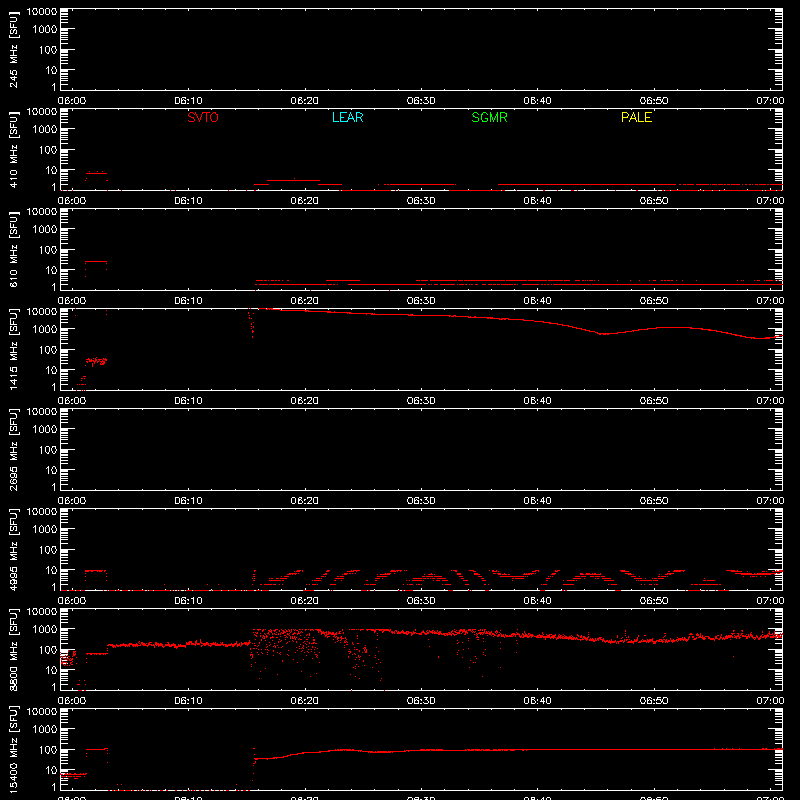Click the 1415 MHz curve dip before 06:50
This screenshot has width=800, height=800.
605,334
